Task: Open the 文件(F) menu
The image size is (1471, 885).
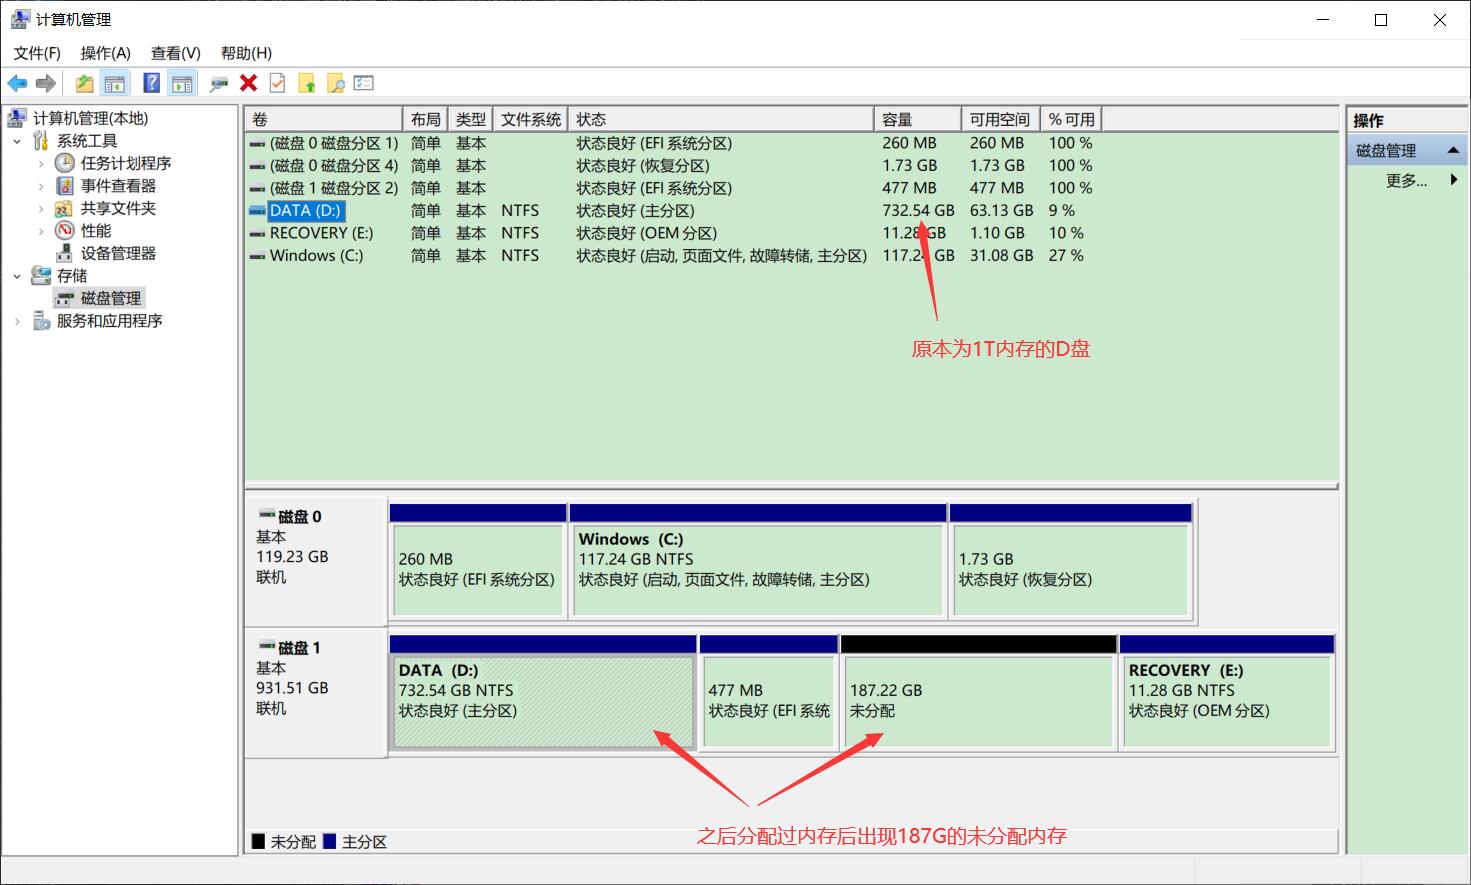Action: pyautogui.click(x=37, y=53)
